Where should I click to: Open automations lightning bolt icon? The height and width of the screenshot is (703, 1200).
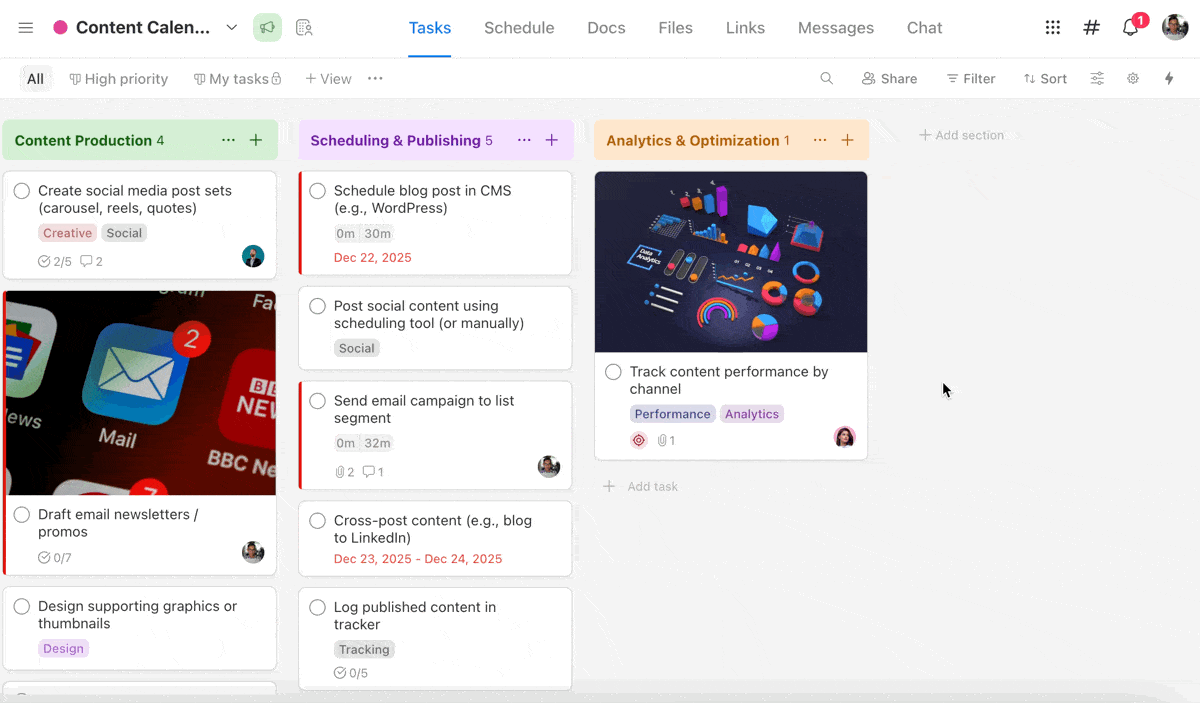click(1169, 79)
